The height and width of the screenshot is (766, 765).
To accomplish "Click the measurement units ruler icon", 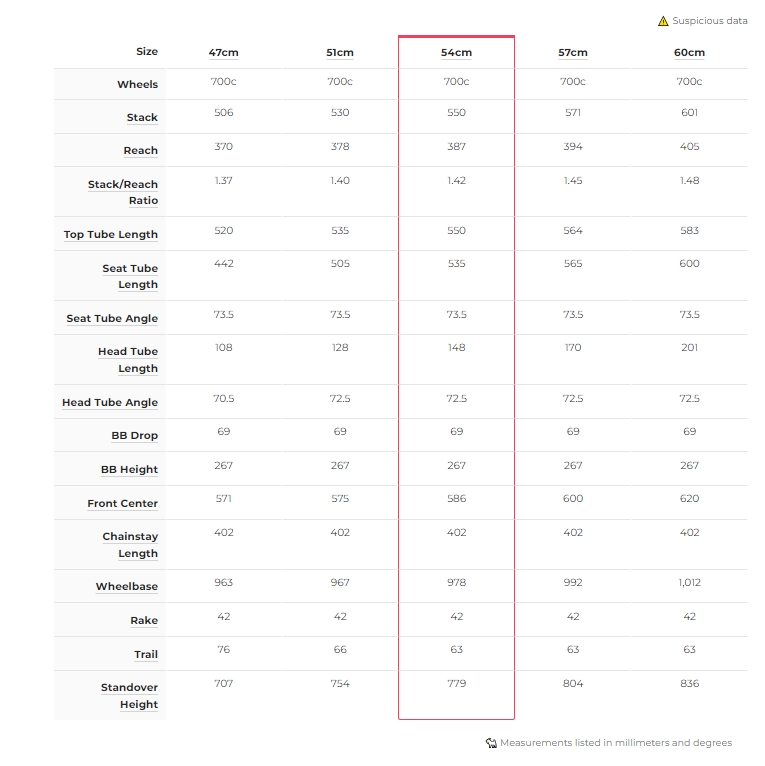I will [491, 743].
